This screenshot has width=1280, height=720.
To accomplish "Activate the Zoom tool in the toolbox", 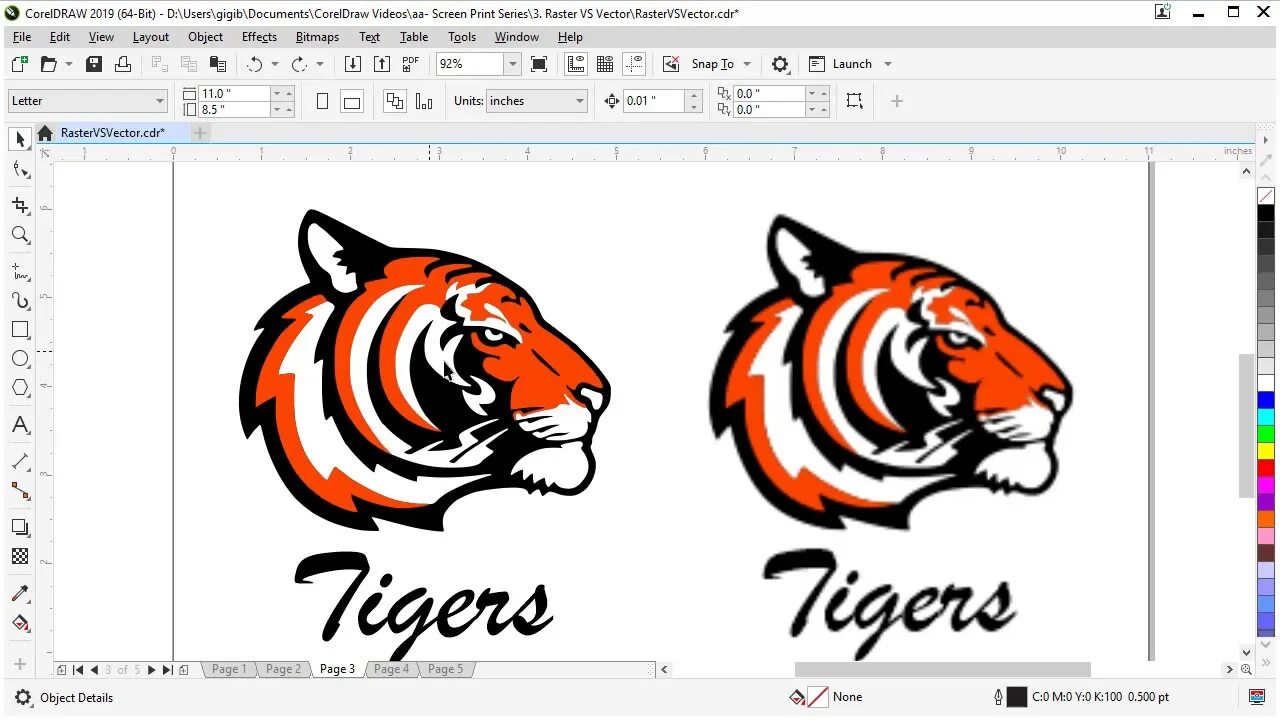I will 20,235.
